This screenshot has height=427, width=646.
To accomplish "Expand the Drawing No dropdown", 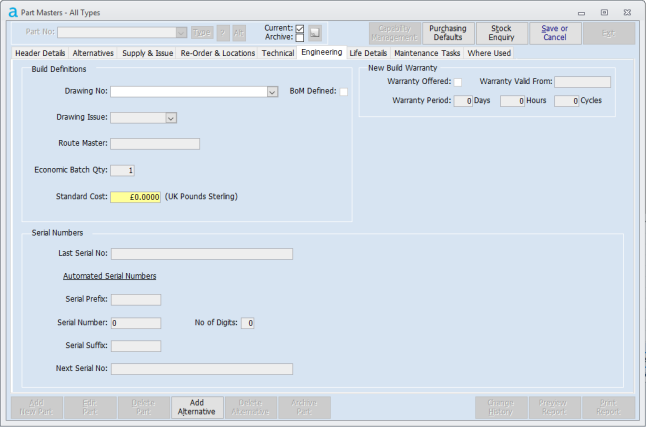I will (272, 92).
